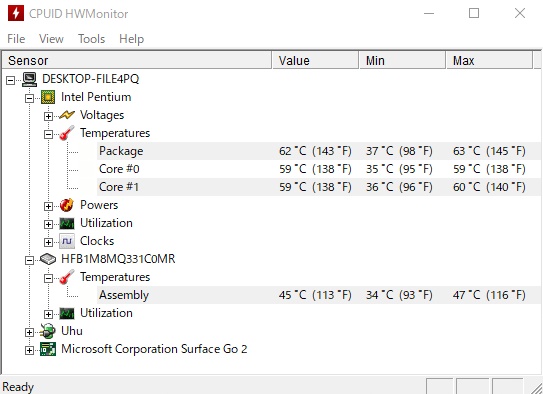Expand the Uhu battery node
Screen dimensions: 543x394
(x=29, y=332)
